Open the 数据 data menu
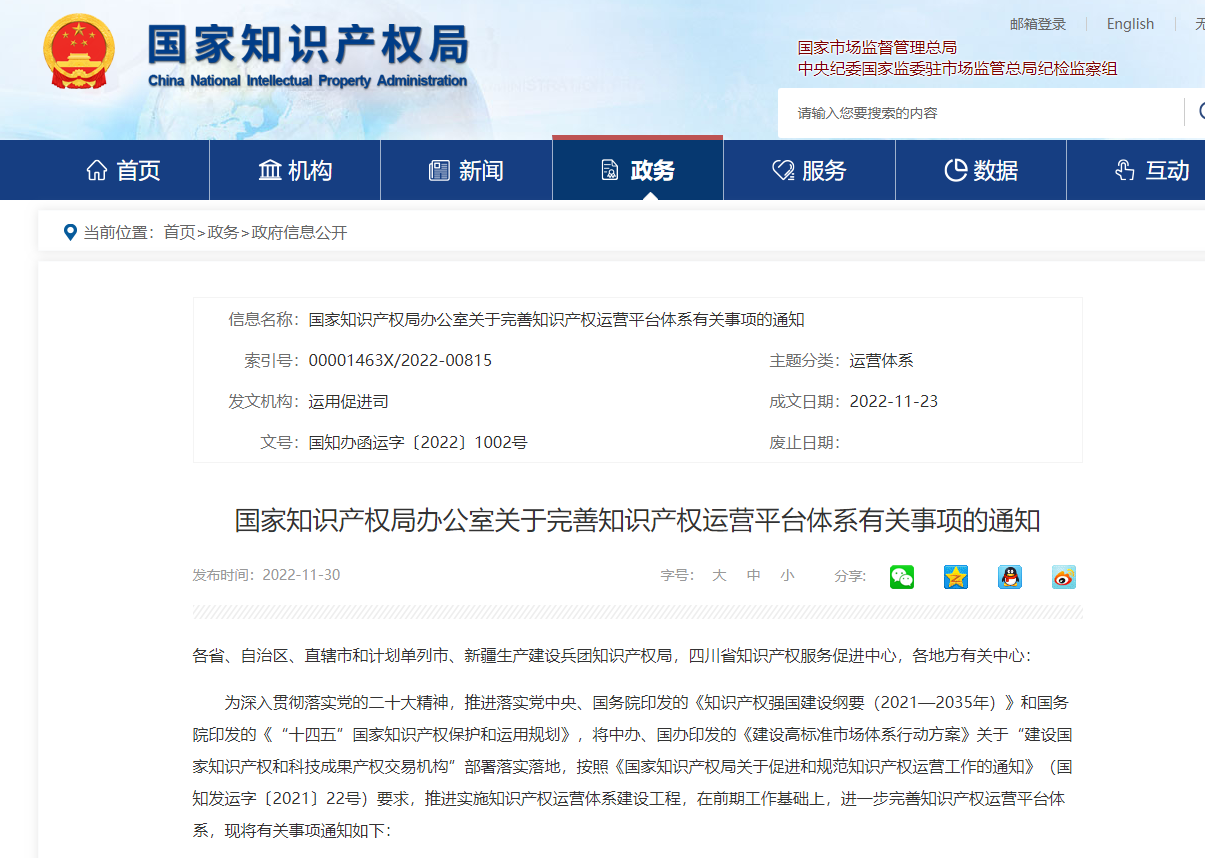This screenshot has height=858, width=1205. pos(981,171)
